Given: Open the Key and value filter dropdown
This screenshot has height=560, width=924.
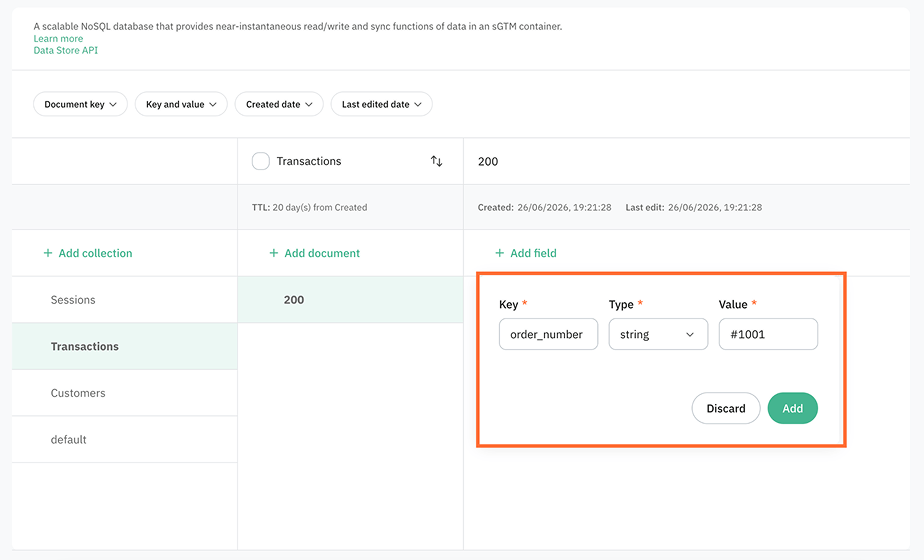Looking at the screenshot, I should tap(181, 104).
